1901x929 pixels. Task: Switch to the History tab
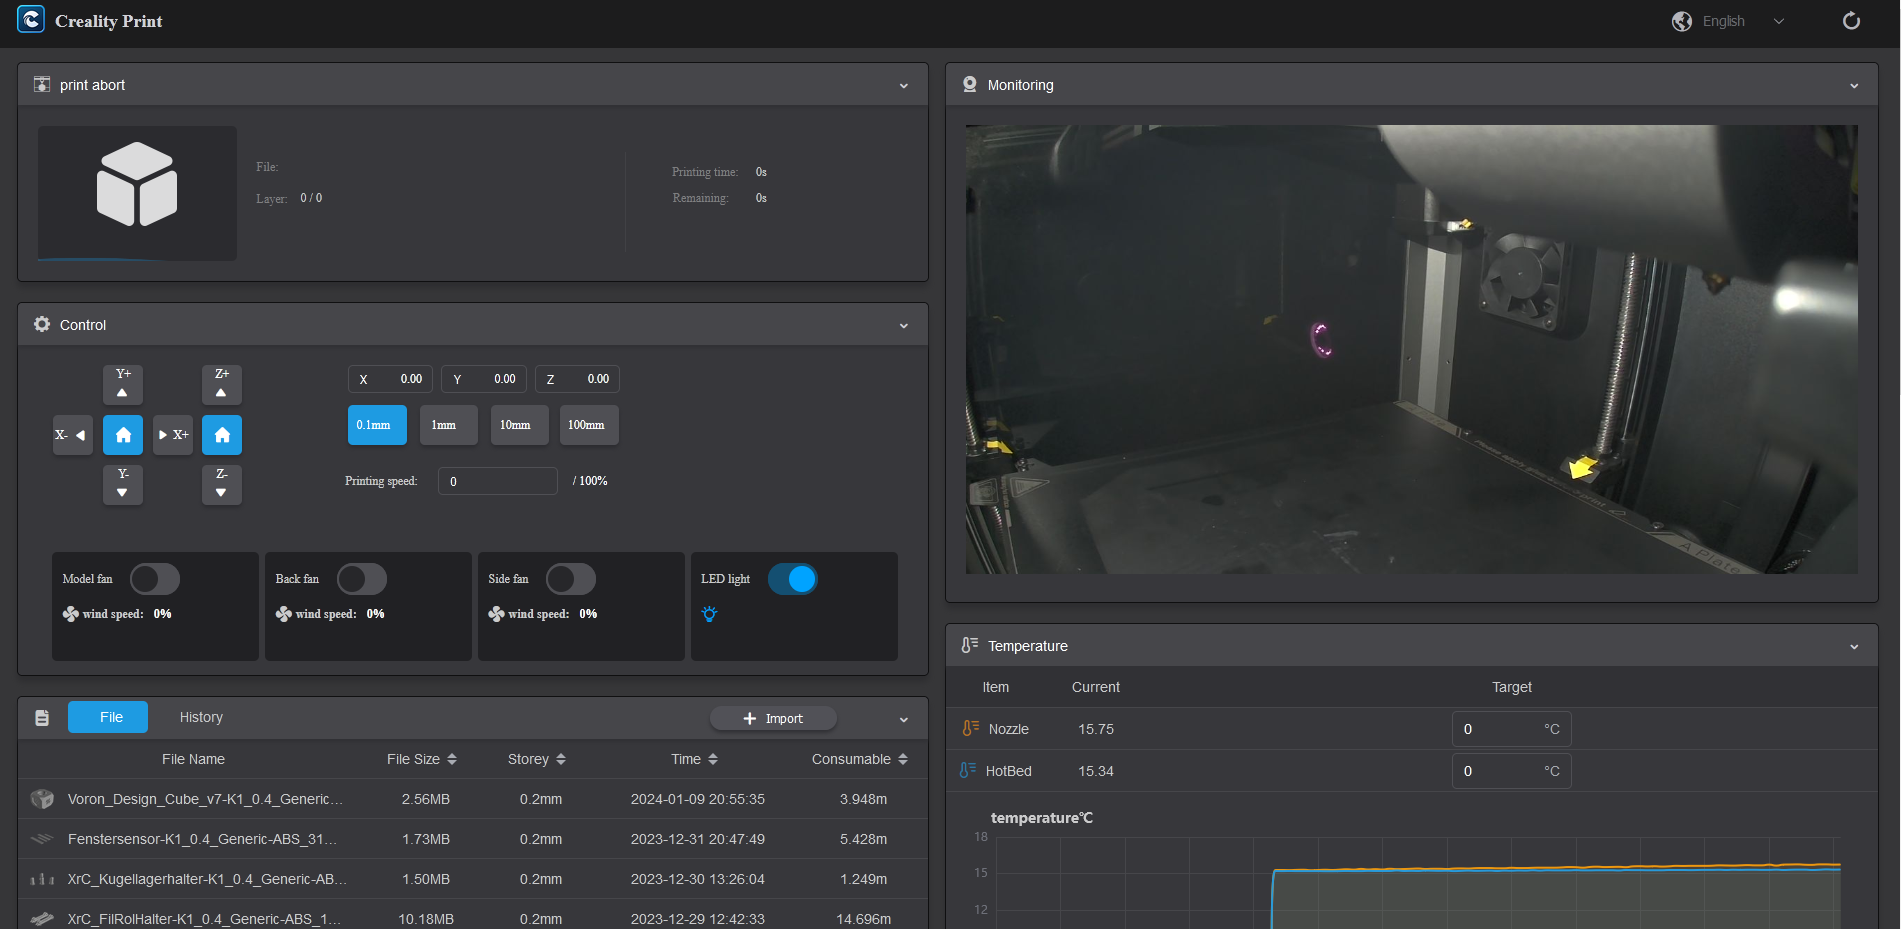[201, 717]
